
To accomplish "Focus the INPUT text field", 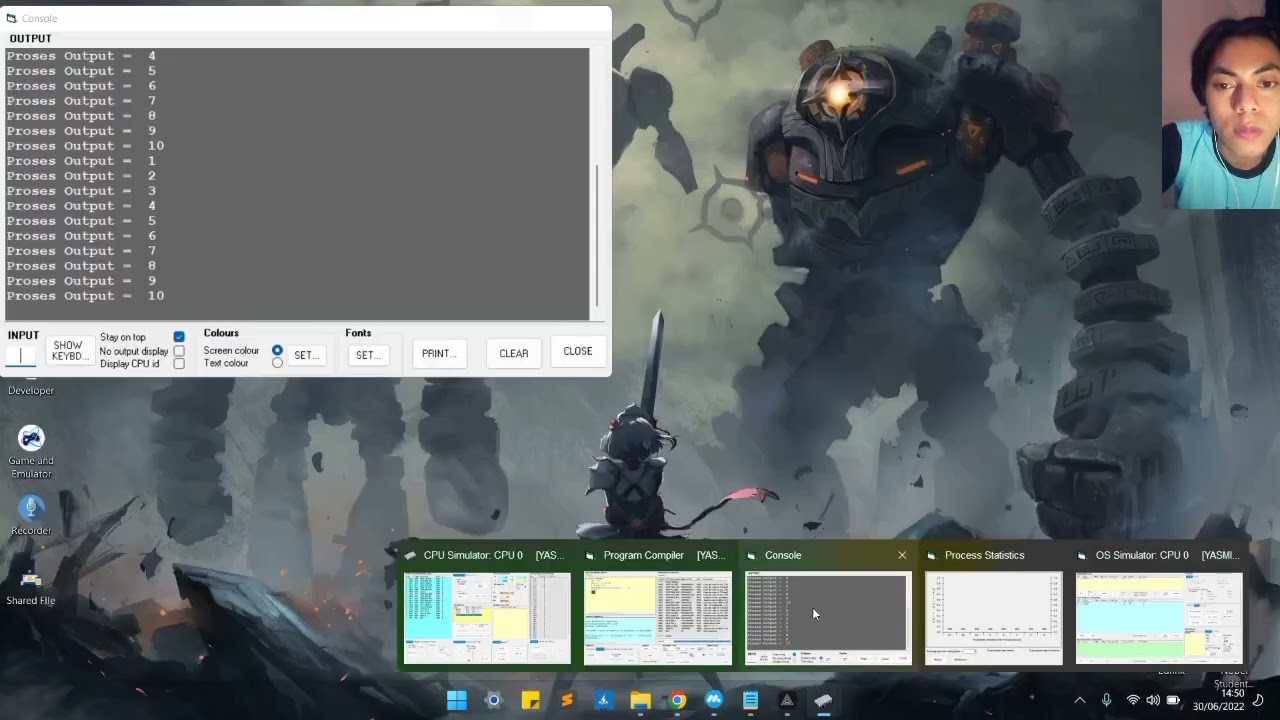I will tap(21, 355).
